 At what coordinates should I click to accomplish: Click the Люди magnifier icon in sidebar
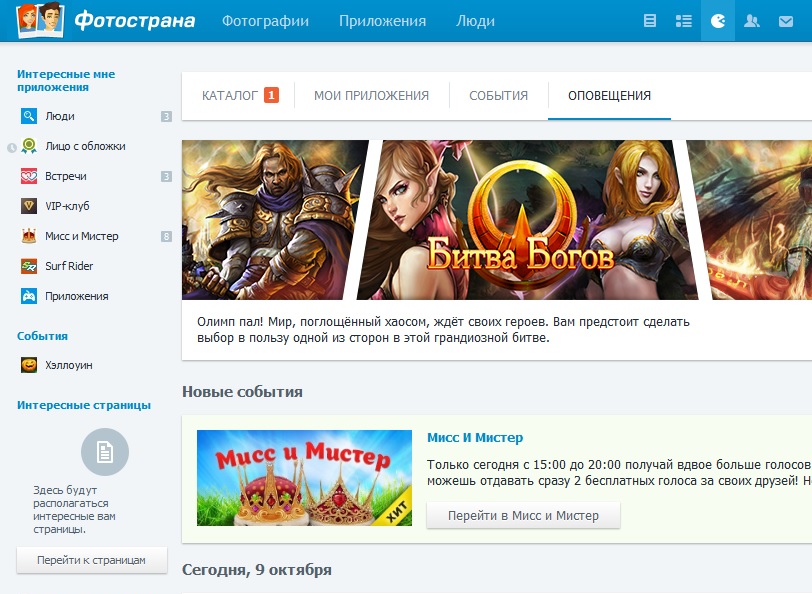point(29,116)
